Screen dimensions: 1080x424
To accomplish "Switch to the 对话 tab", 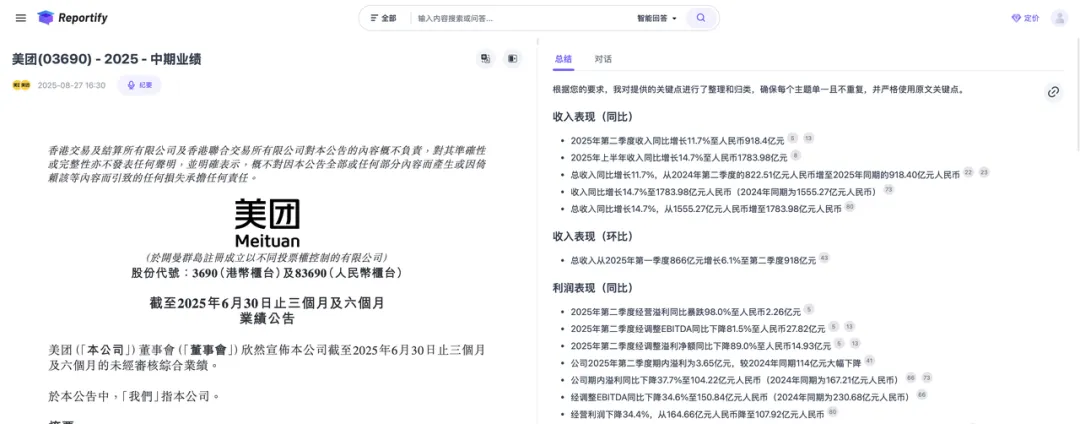I will (x=603, y=59).
